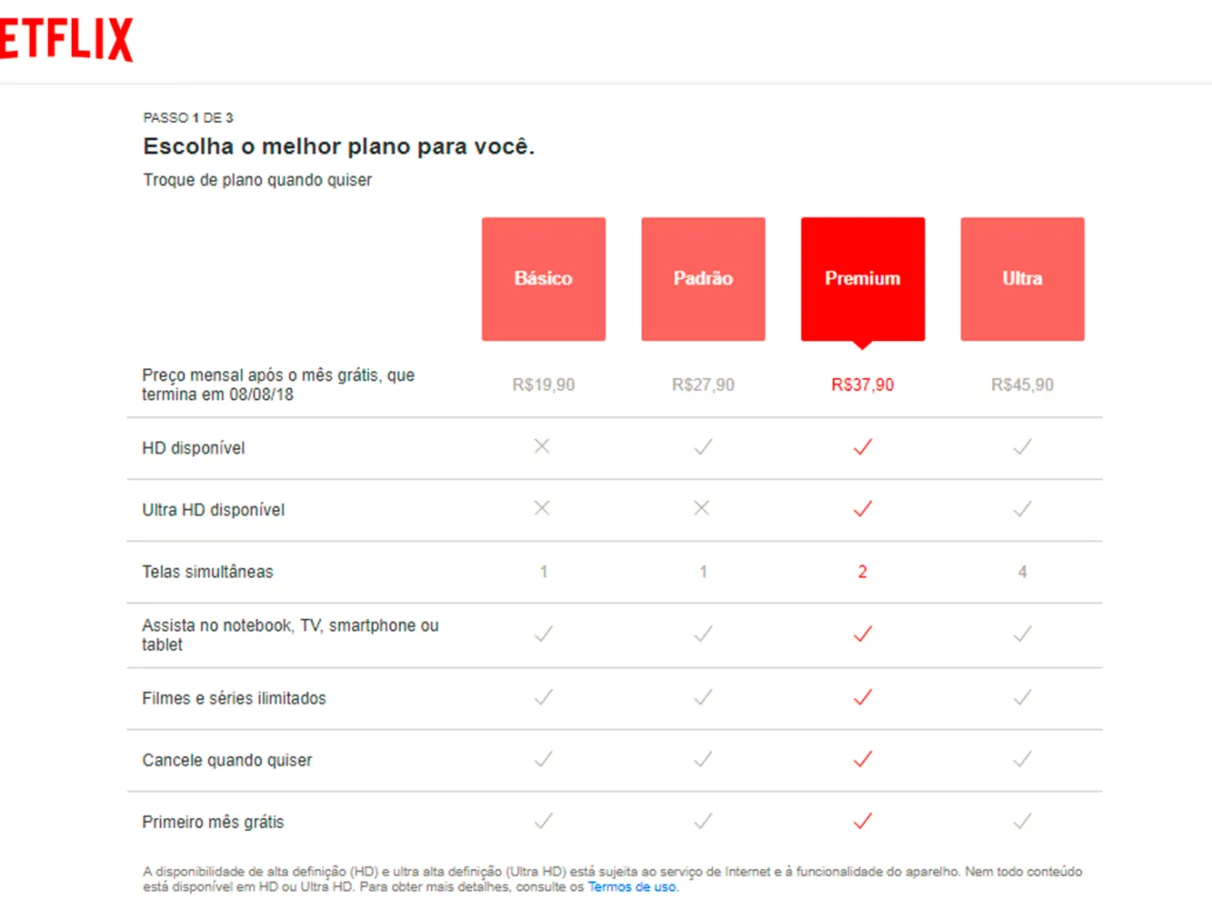Select the Padrão plan card

point(703,278)
